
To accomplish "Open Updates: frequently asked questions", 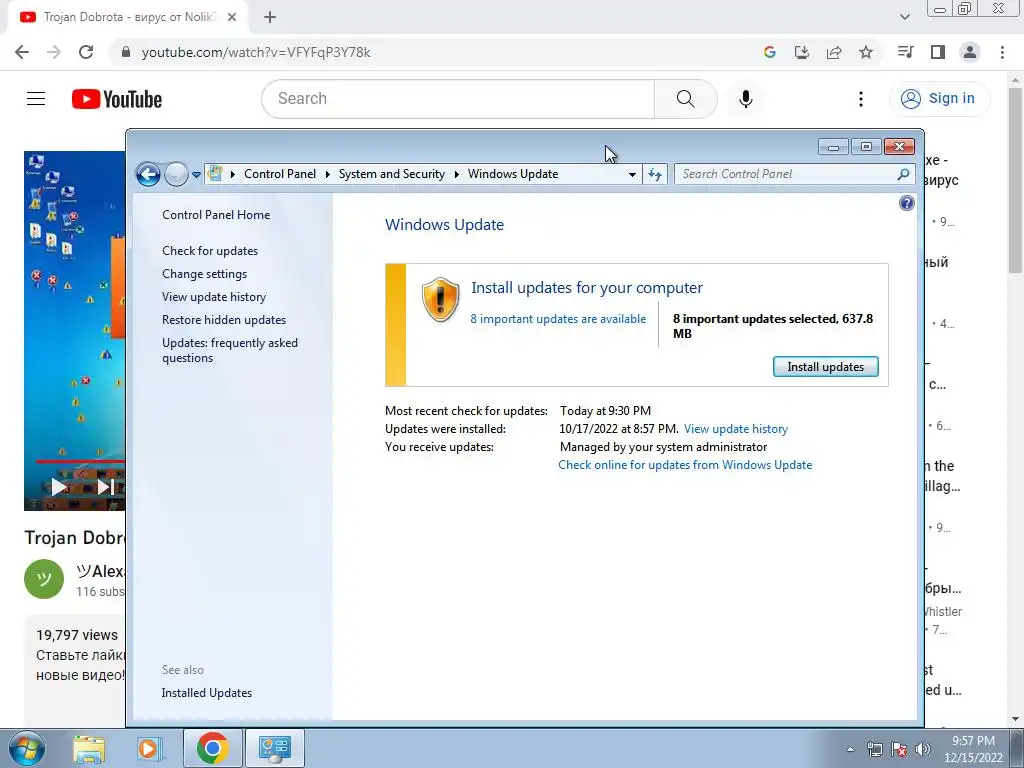I will [x=230, y=350].
